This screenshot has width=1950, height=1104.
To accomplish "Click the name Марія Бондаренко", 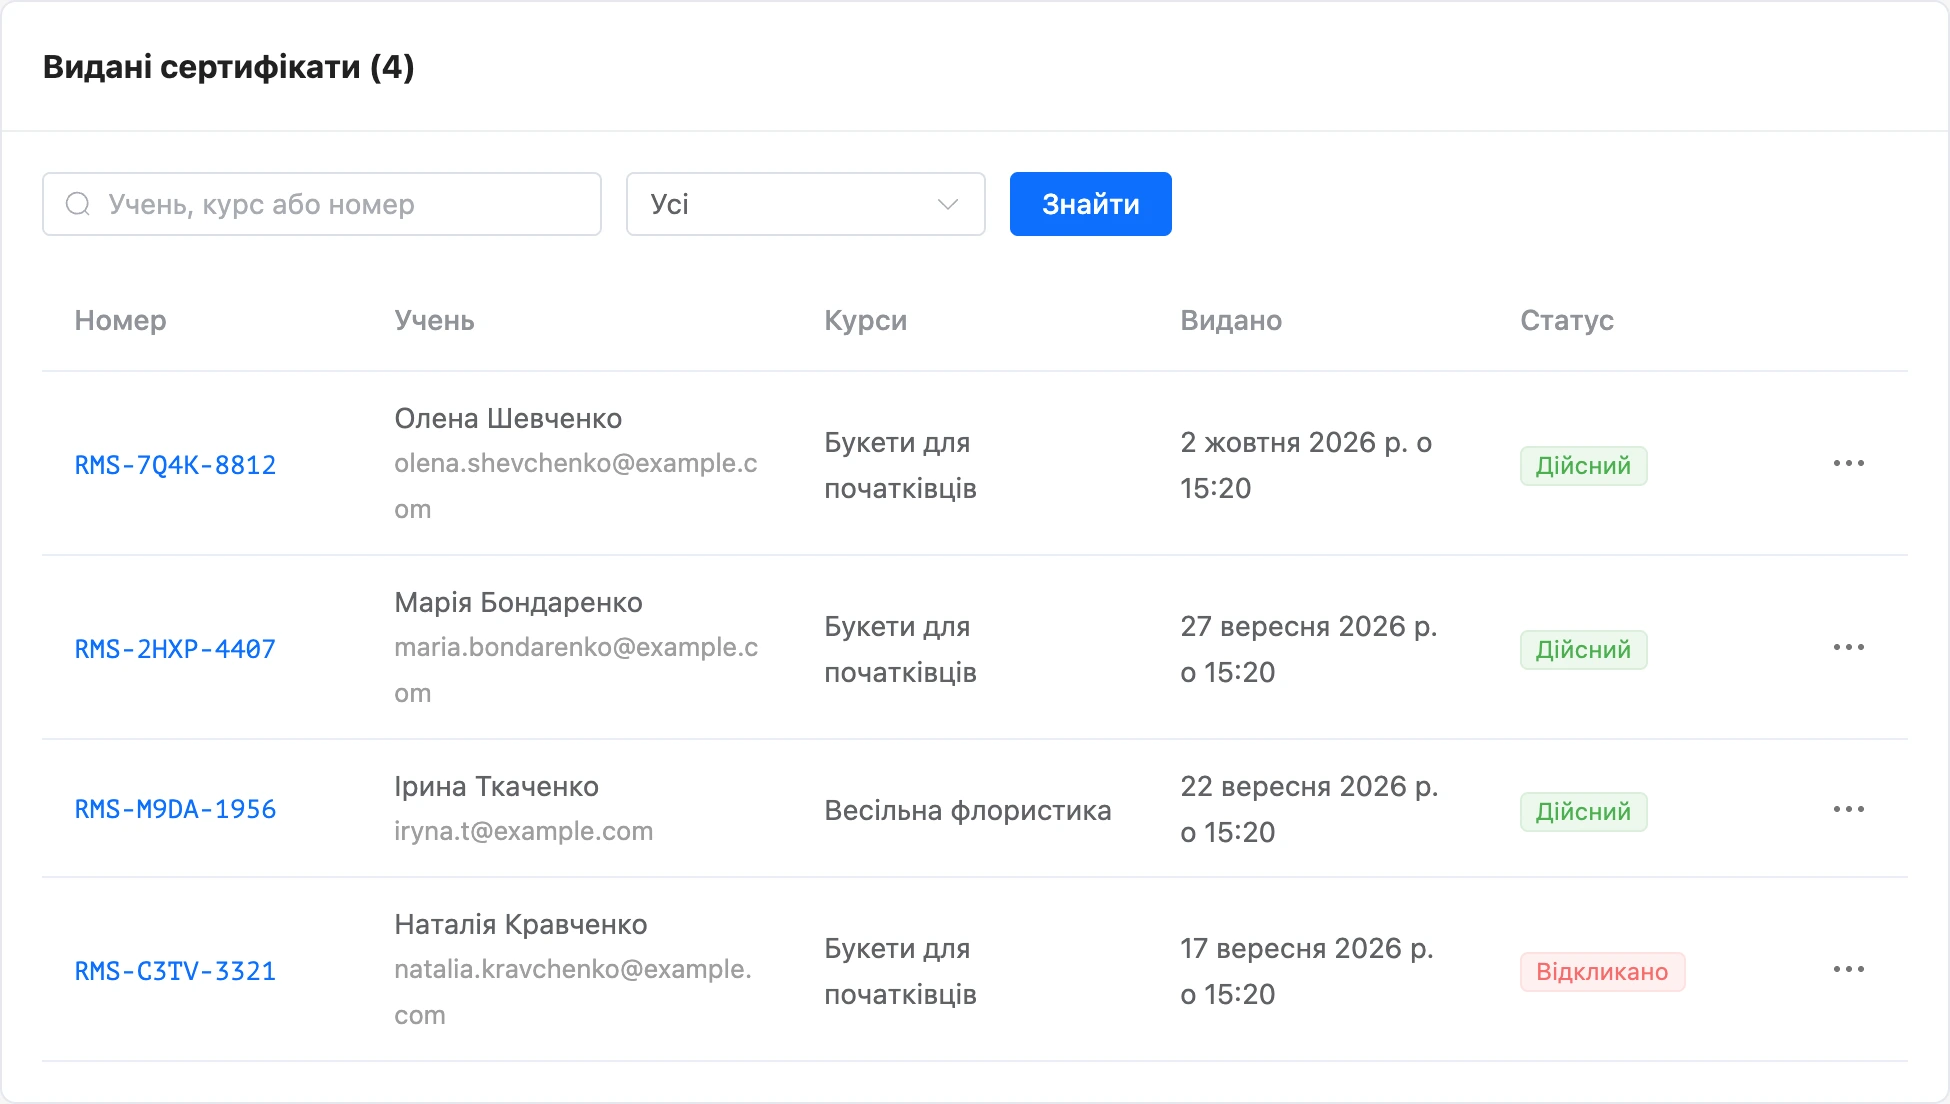I will pos(518,602).
